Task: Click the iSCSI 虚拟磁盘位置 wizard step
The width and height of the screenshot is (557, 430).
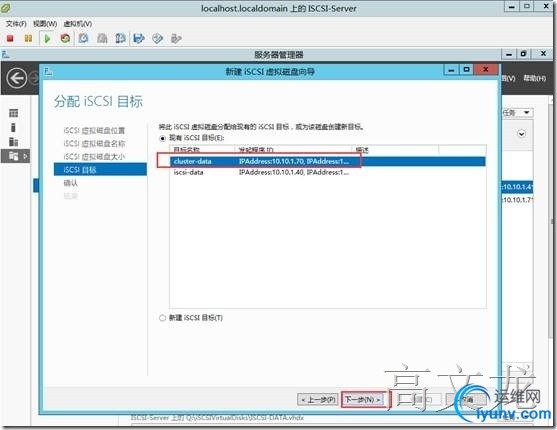Action: [x=94, y=130]
